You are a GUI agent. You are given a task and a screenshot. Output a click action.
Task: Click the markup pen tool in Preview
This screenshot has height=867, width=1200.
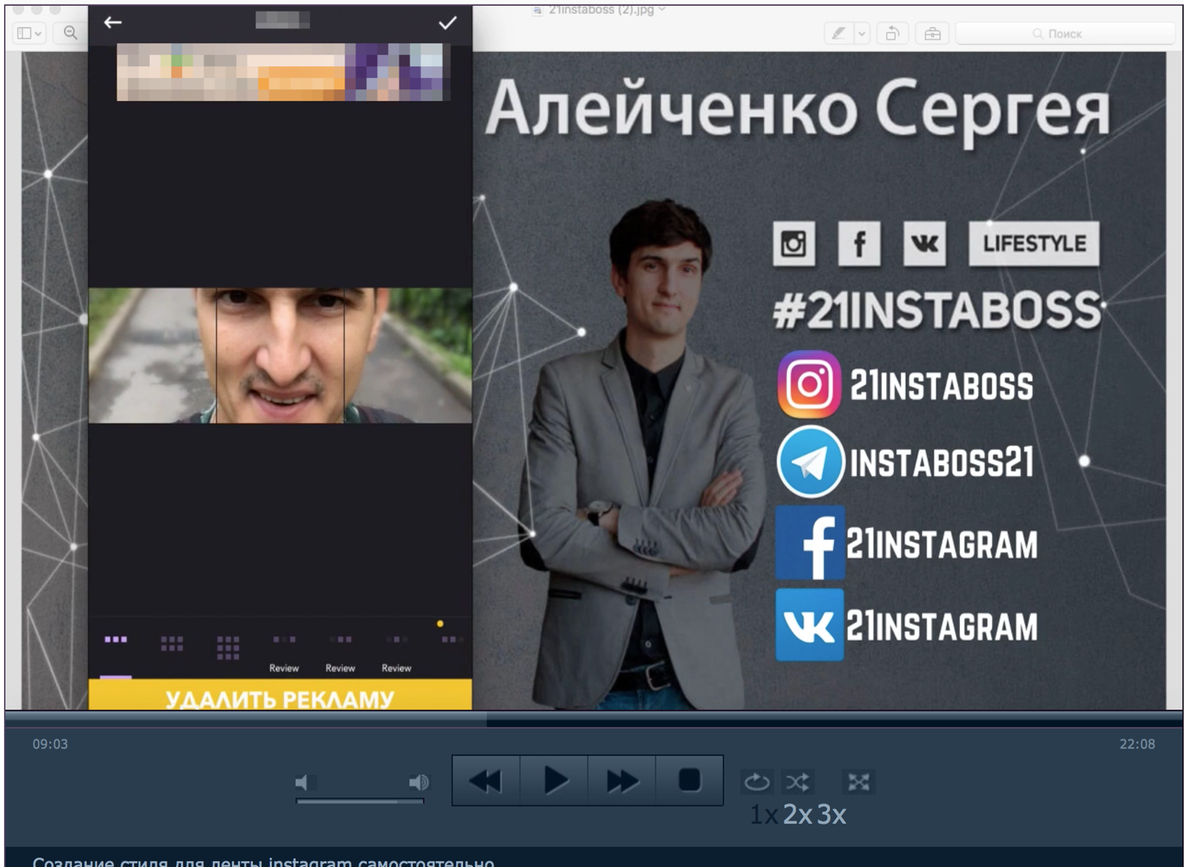[x=838, y=33]
